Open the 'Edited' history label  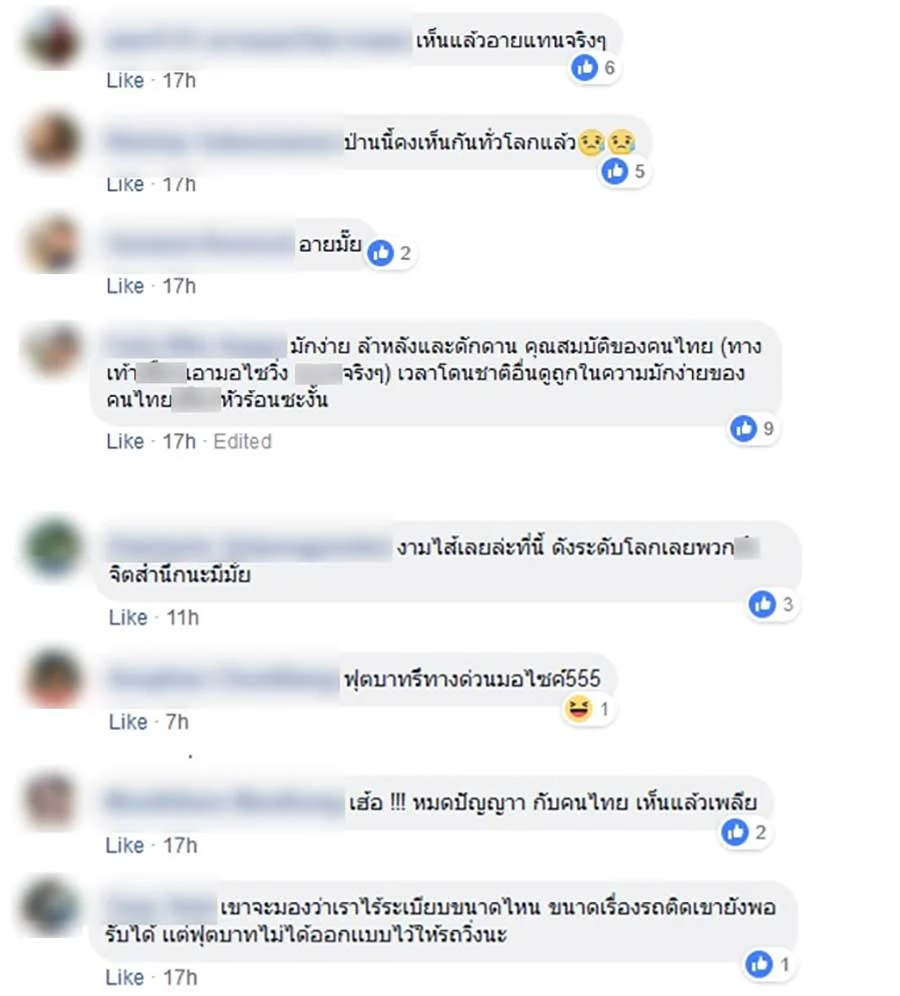click(x=243, y=441)
